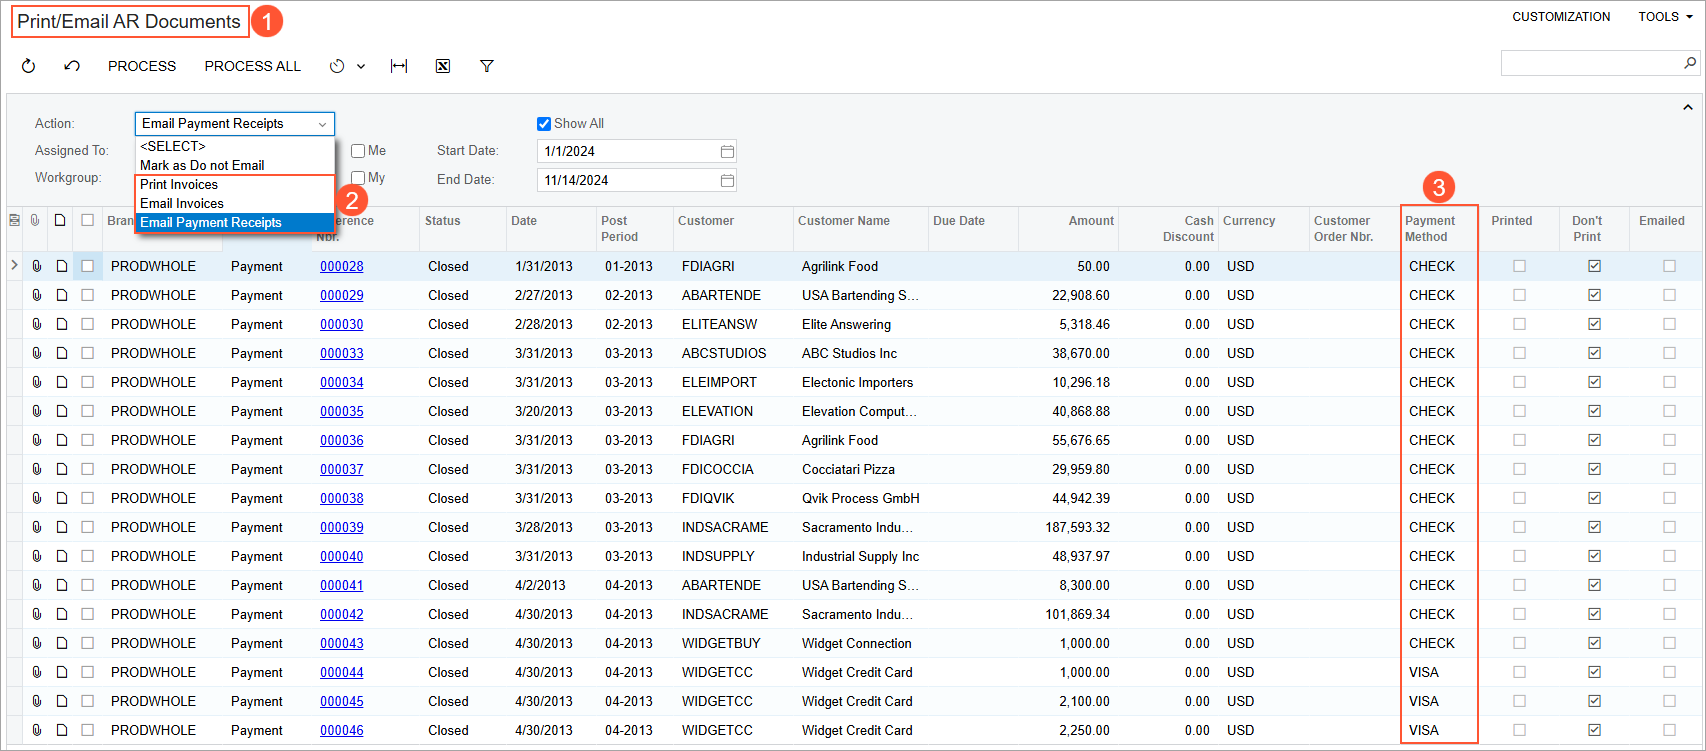
Task: Click the note icon for payment 000036
Action: (x=61, y=440)
